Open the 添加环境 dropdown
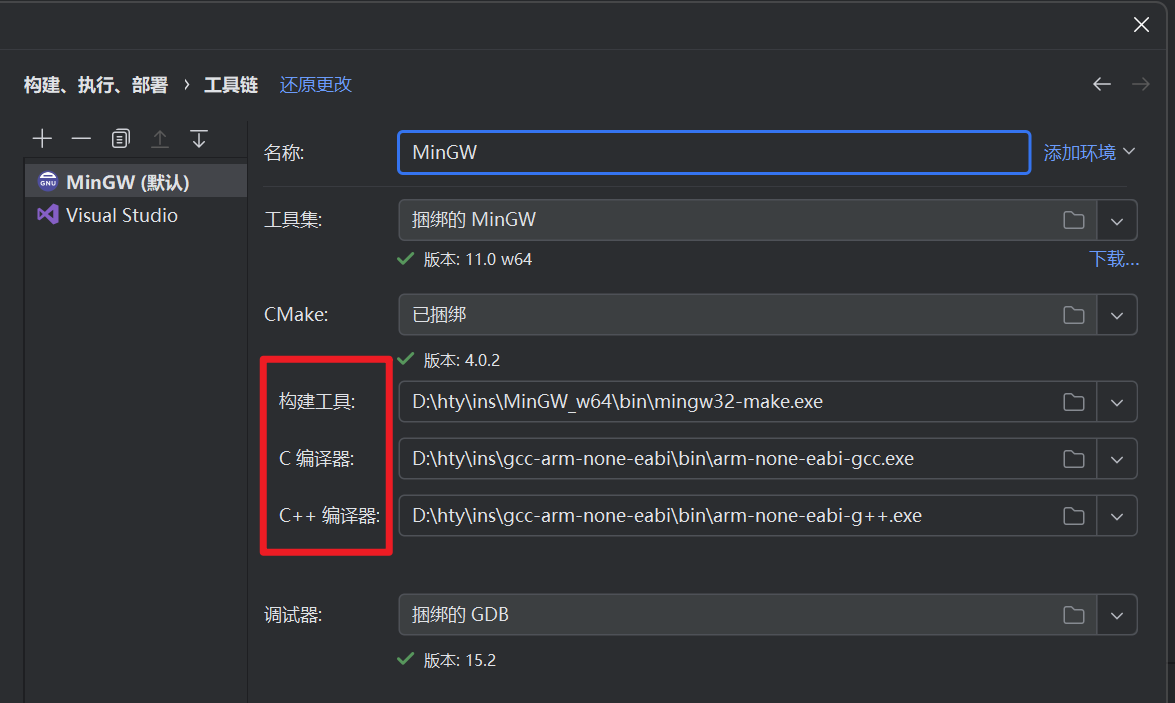The width and height of the screenshot is (1175, 703). (x=1090, y=152)
